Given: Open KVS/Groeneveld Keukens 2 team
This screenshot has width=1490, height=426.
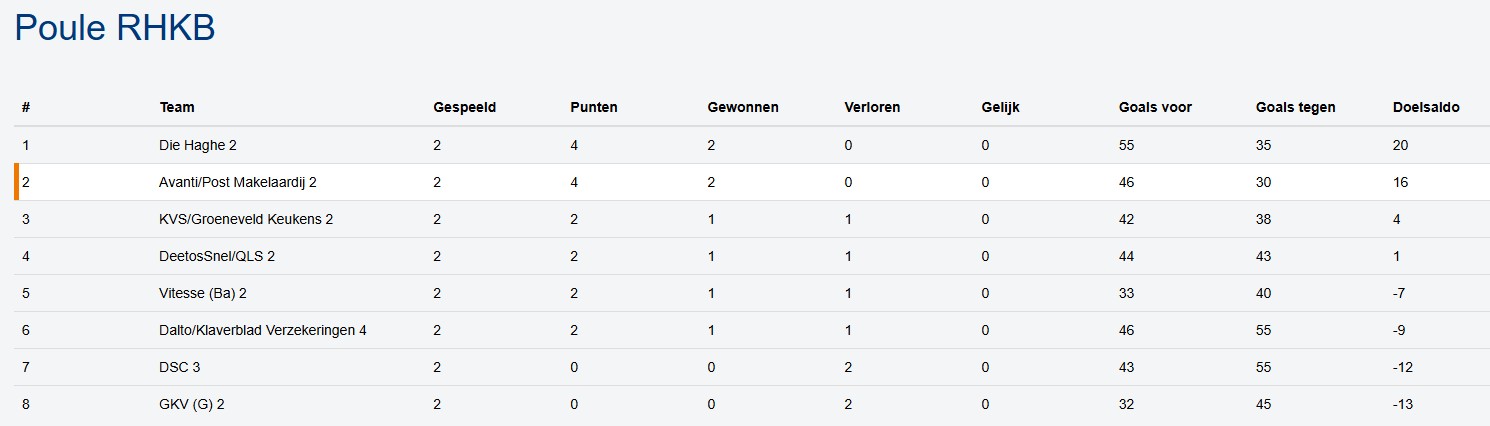Looking at the screenshot, I should point(246,219).
